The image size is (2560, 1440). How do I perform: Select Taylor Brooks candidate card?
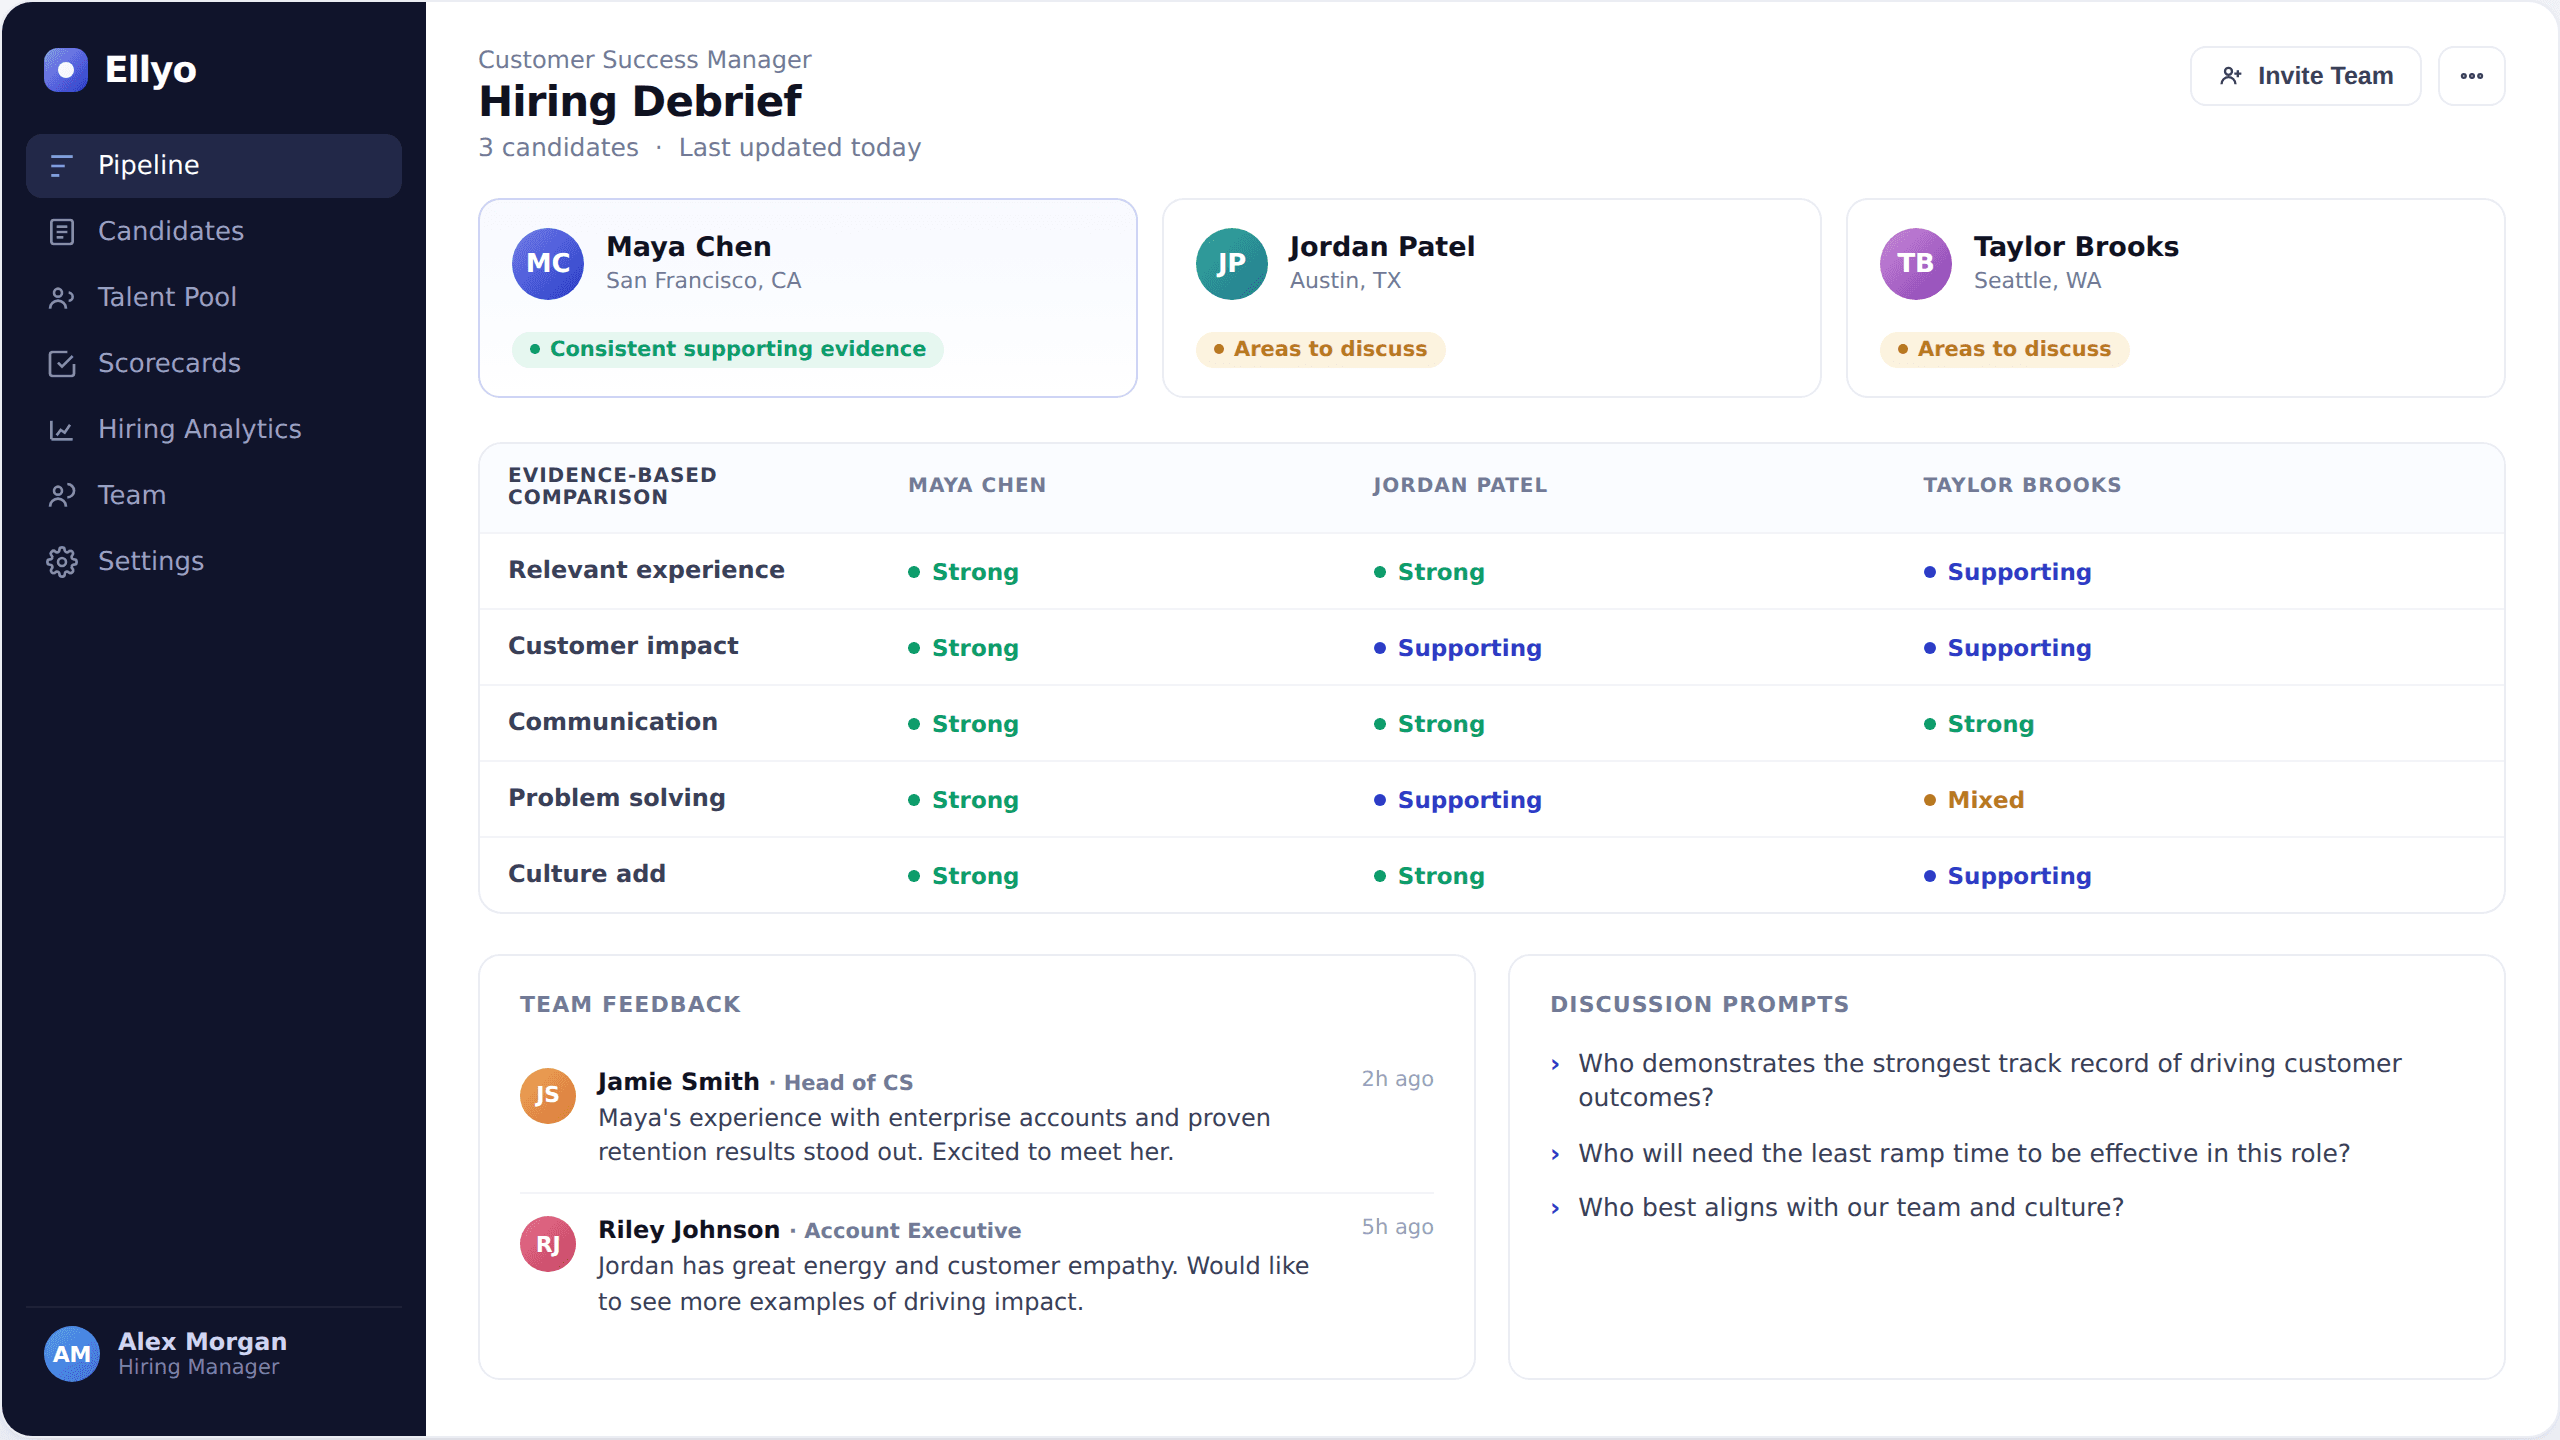pos(2175,298)
